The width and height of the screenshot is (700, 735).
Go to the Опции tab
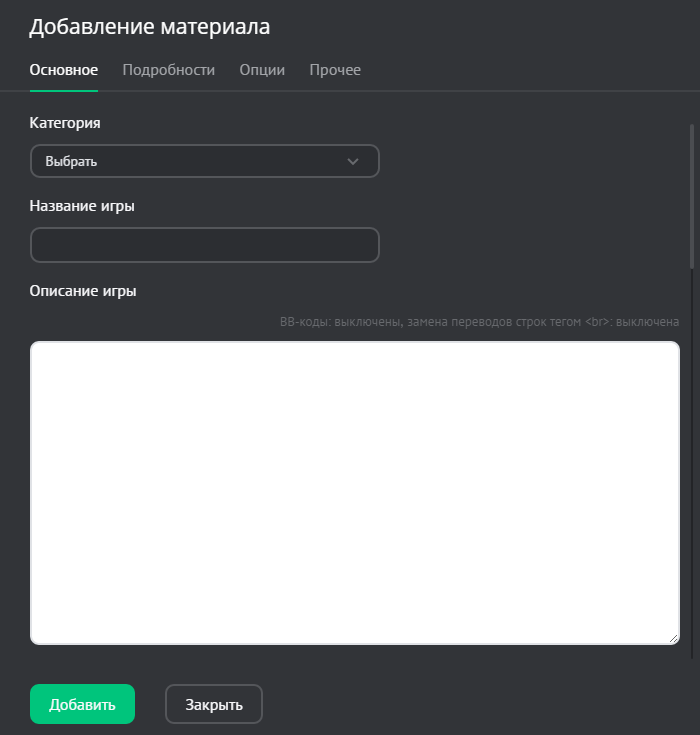(x=262, y=70)
